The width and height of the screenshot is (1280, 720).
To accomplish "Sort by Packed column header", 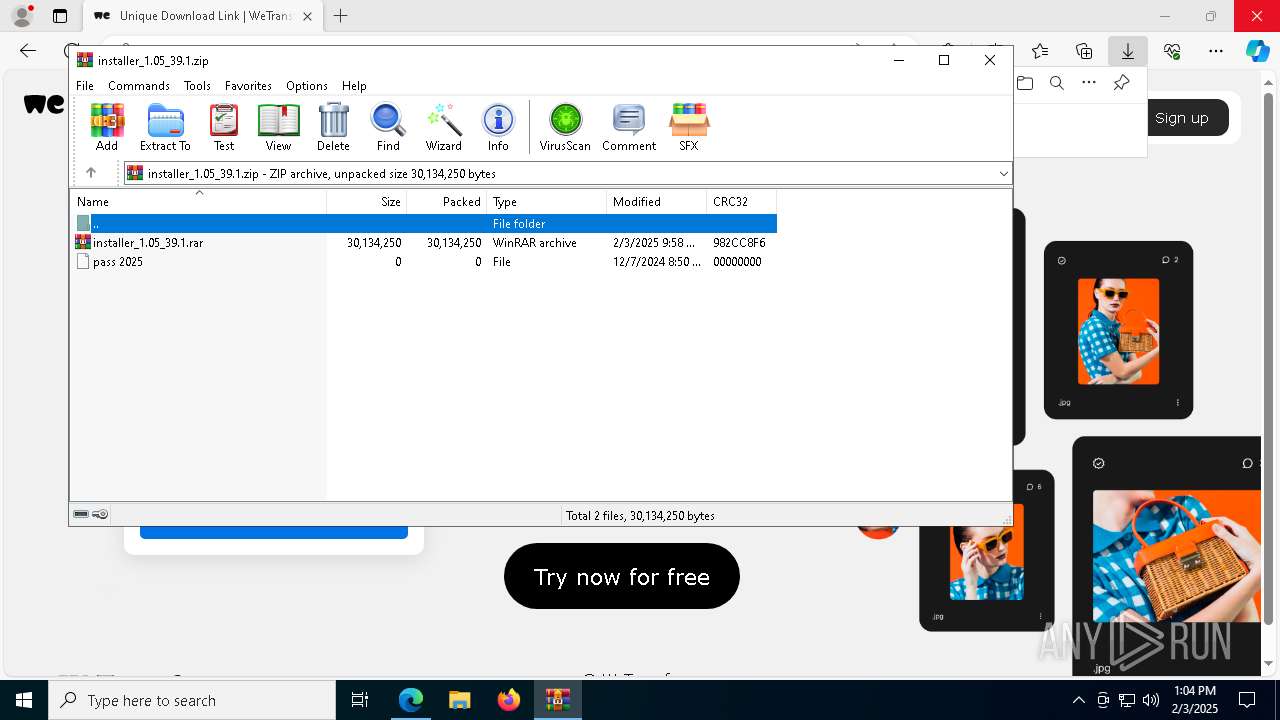I will coord(446,202).
